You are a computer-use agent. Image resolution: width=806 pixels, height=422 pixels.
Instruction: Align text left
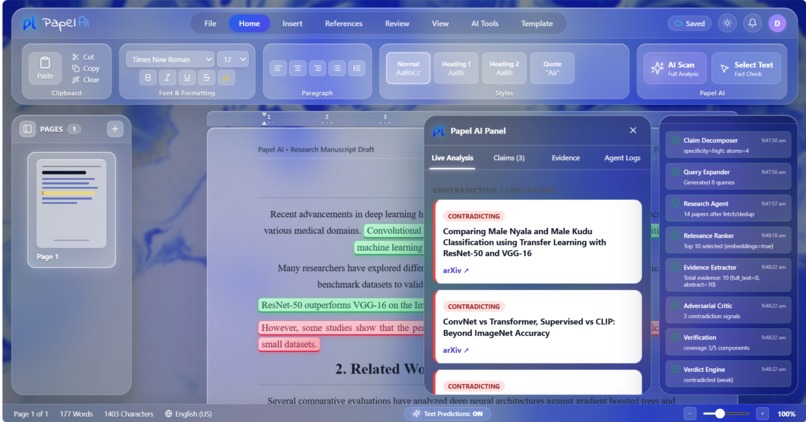[278, 68]
